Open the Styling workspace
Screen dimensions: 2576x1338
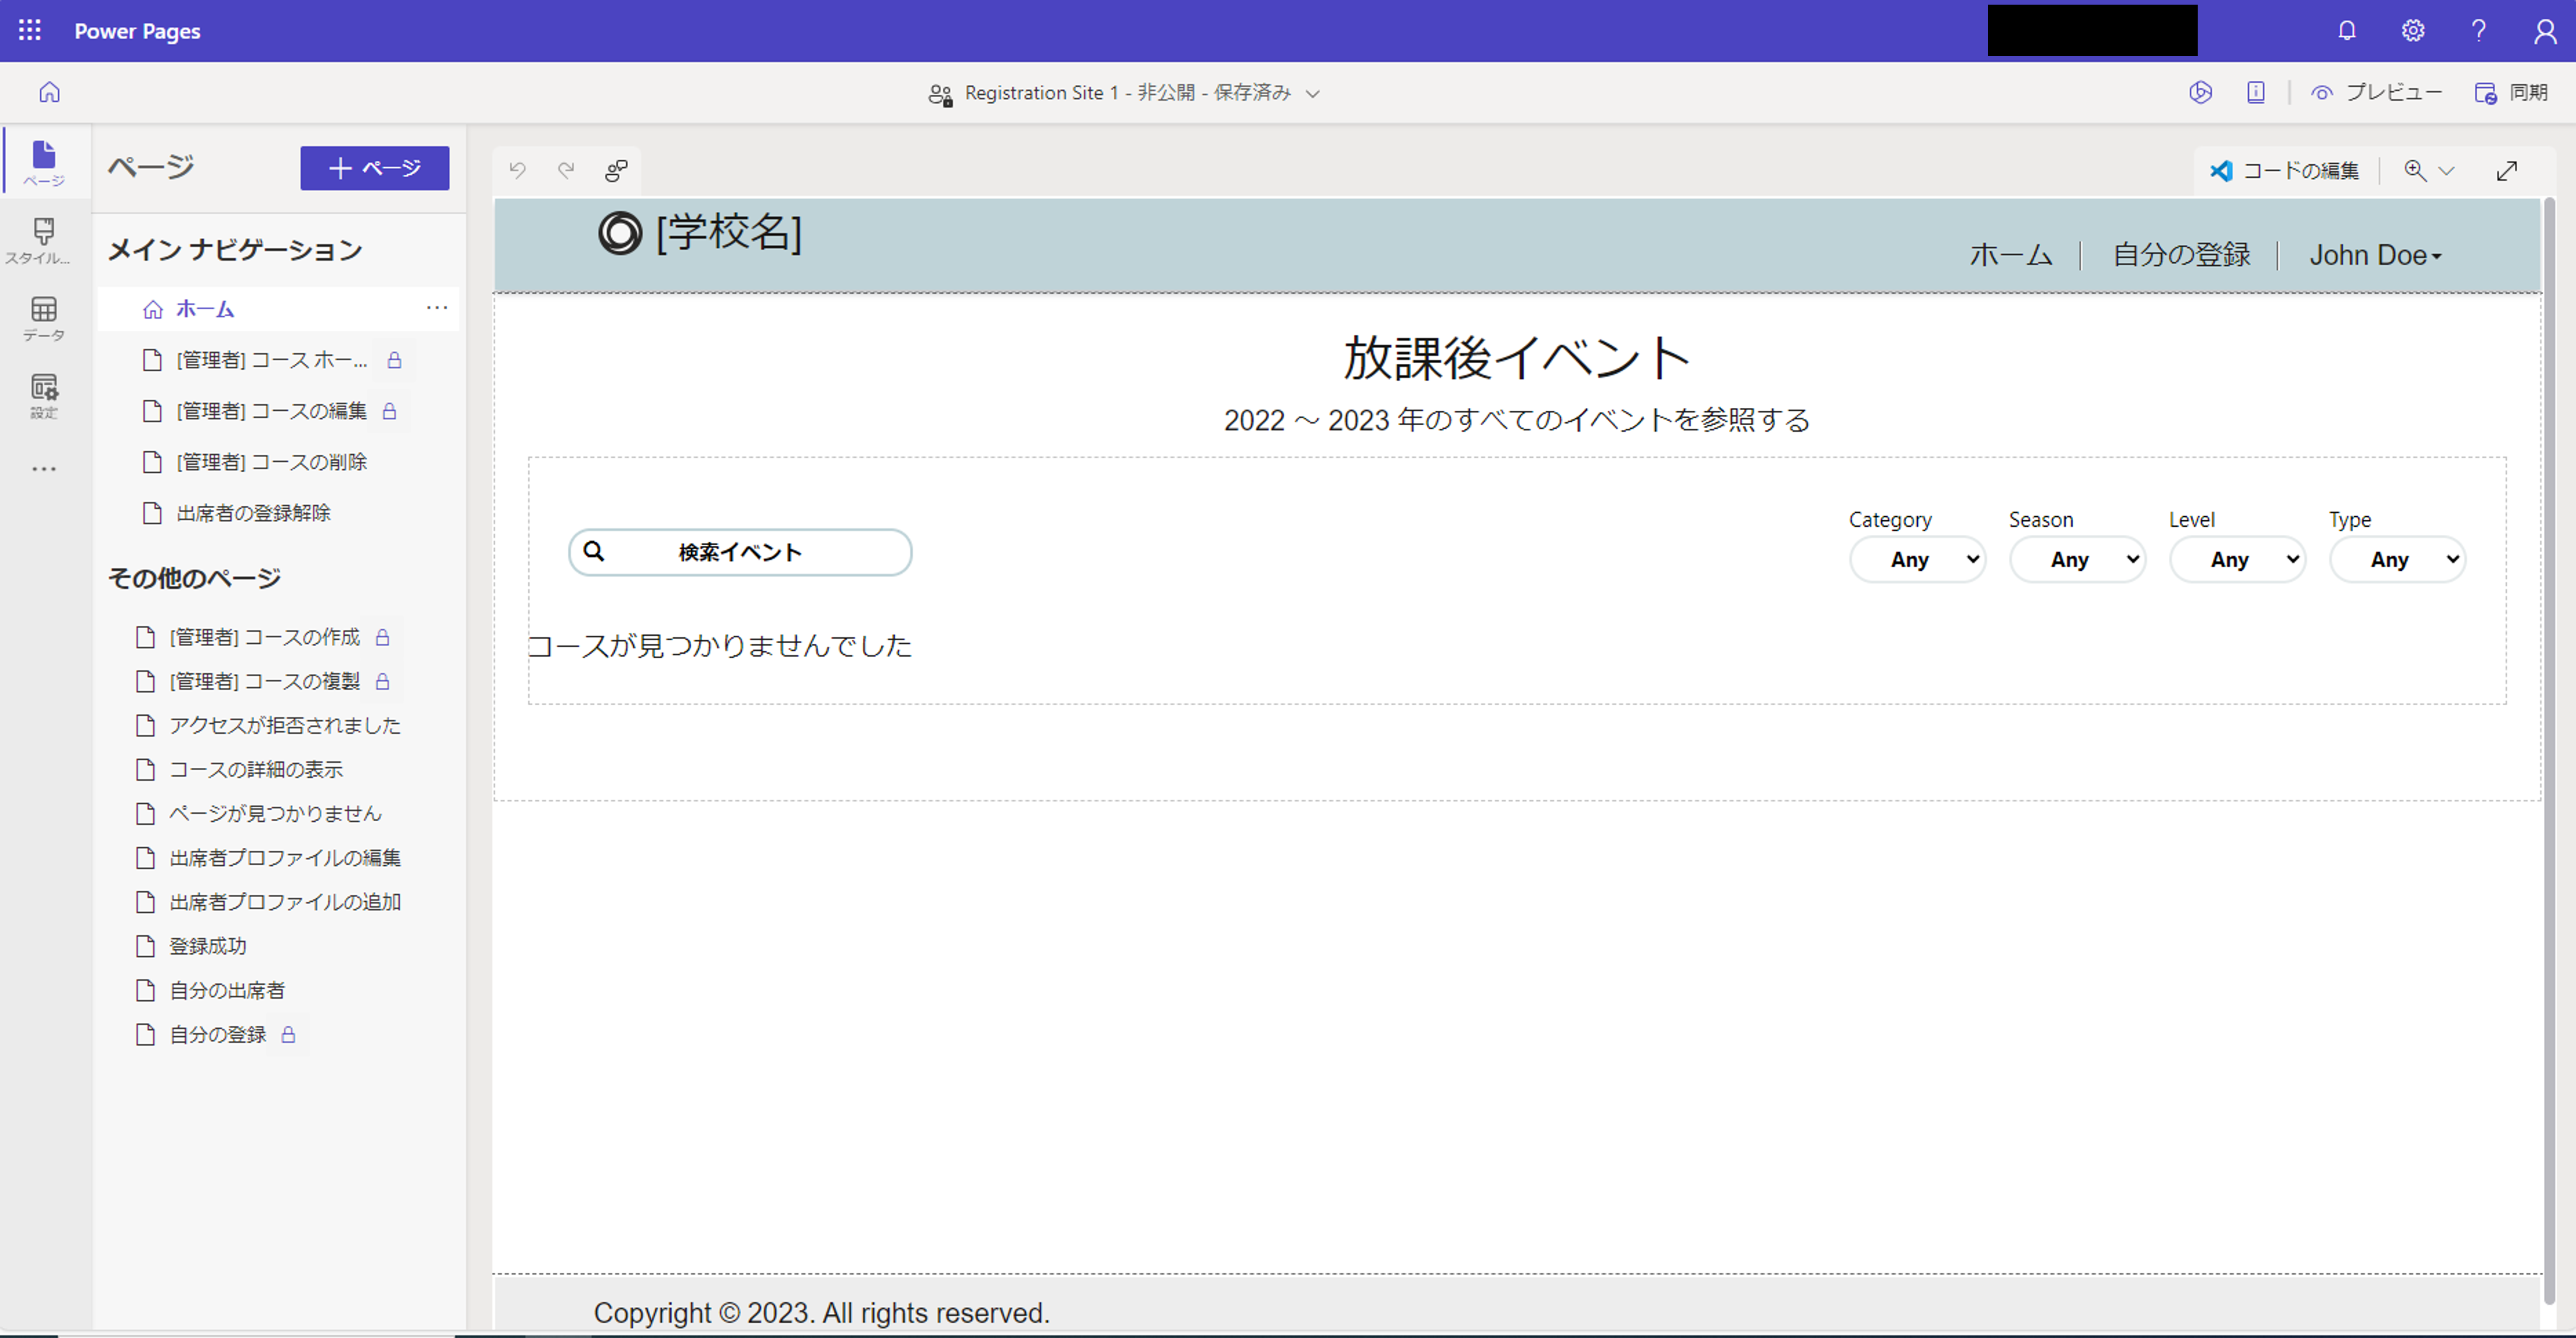pos(44,241)
